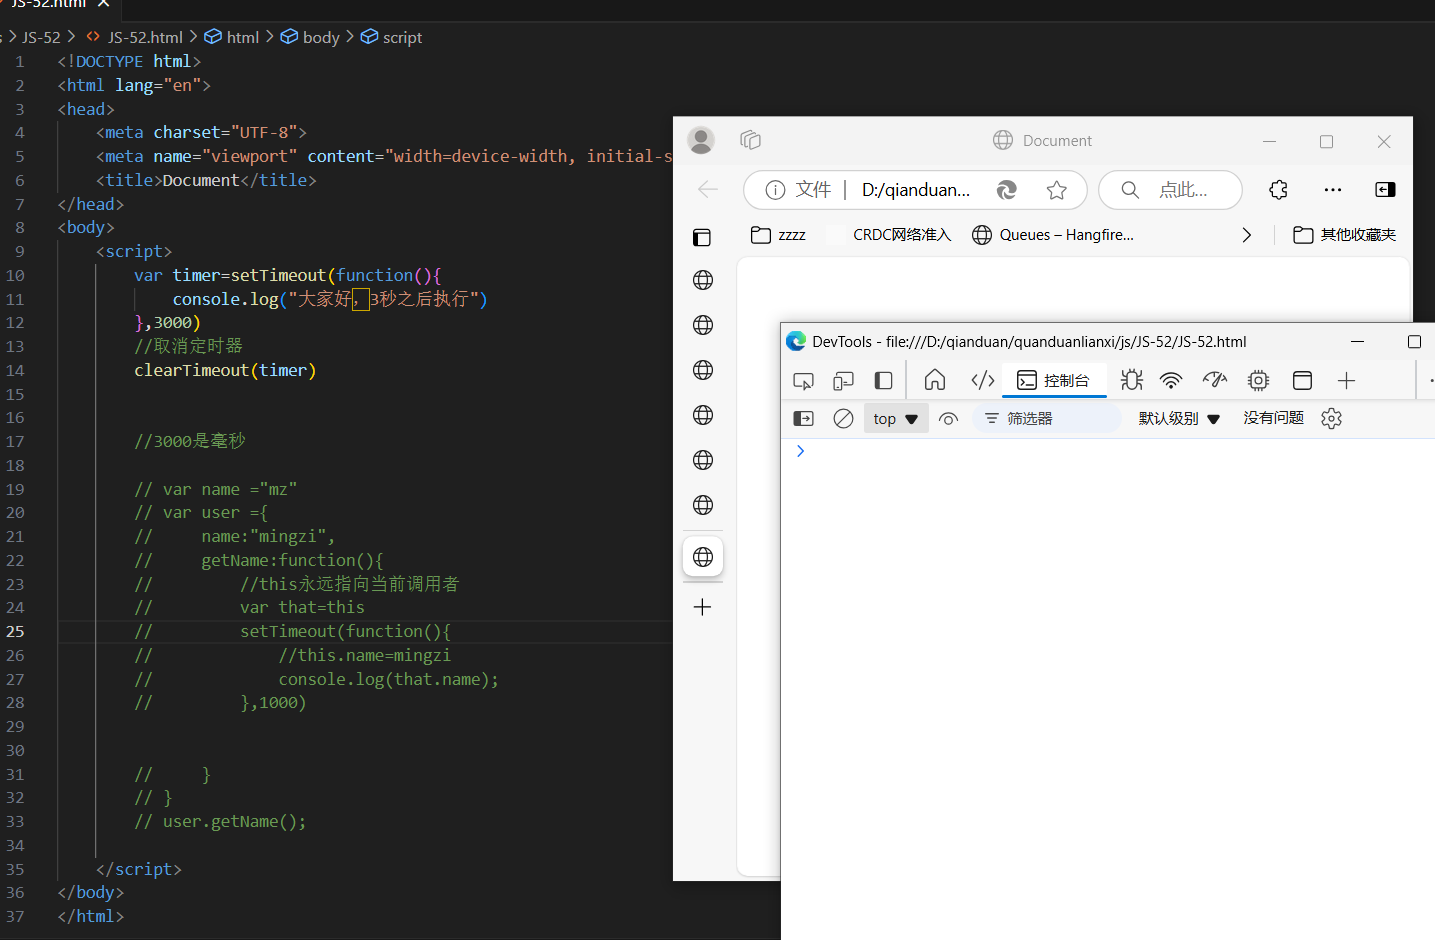The width and height of the screenshot is (1435, 940).
Task: Open the Sources bug icon tab
Action: click(1132, 380)
